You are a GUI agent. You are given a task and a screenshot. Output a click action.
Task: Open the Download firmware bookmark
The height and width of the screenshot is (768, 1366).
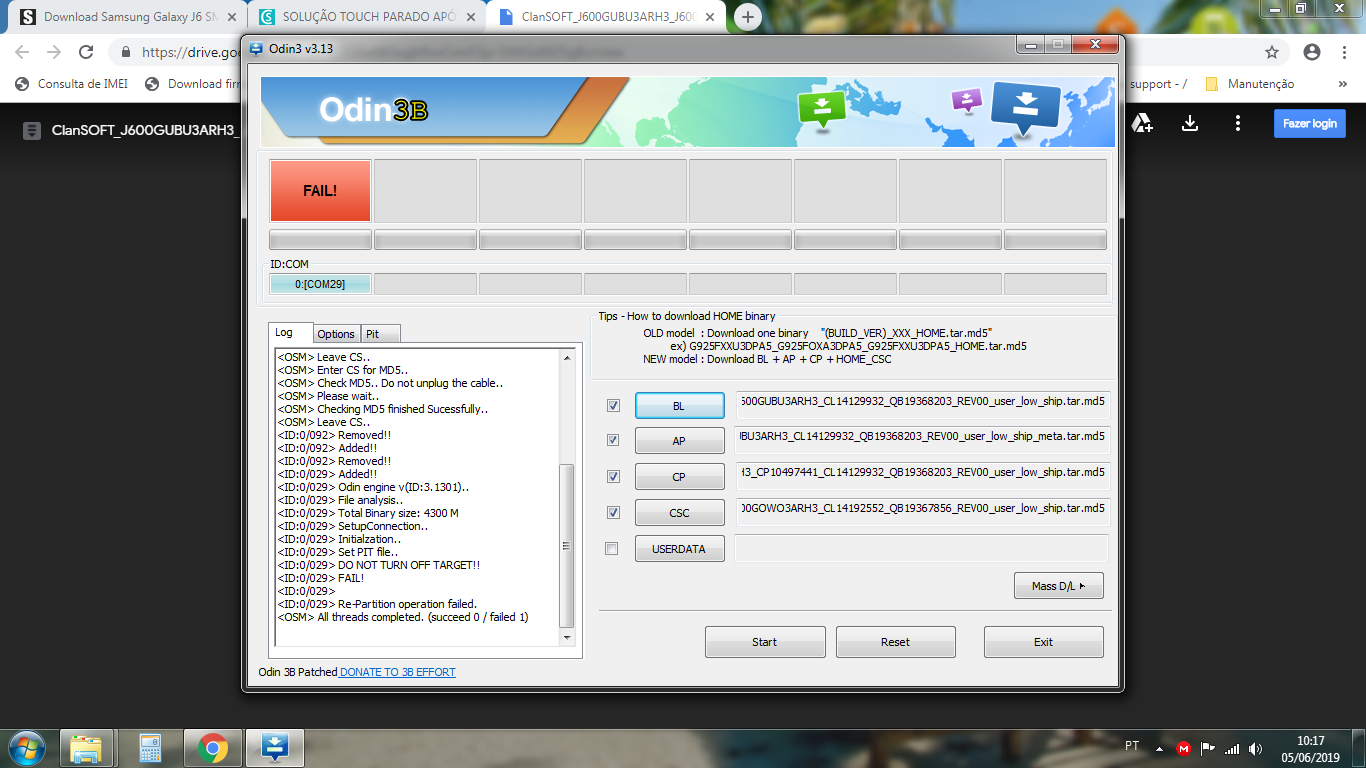(193, 84)
